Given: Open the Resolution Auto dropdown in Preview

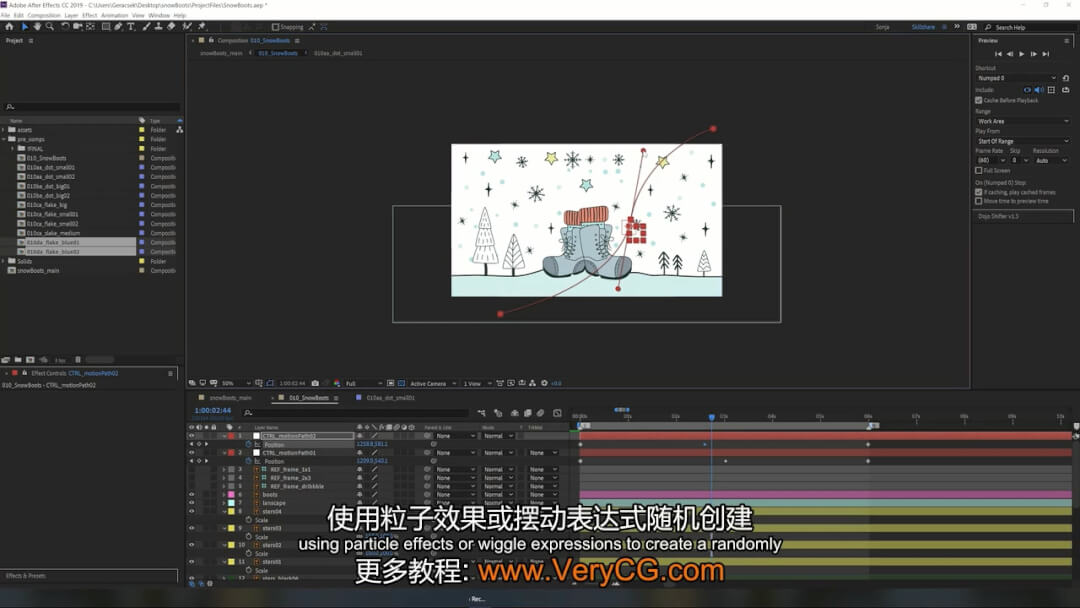Looking at the screenshot, I should 1051,160.
